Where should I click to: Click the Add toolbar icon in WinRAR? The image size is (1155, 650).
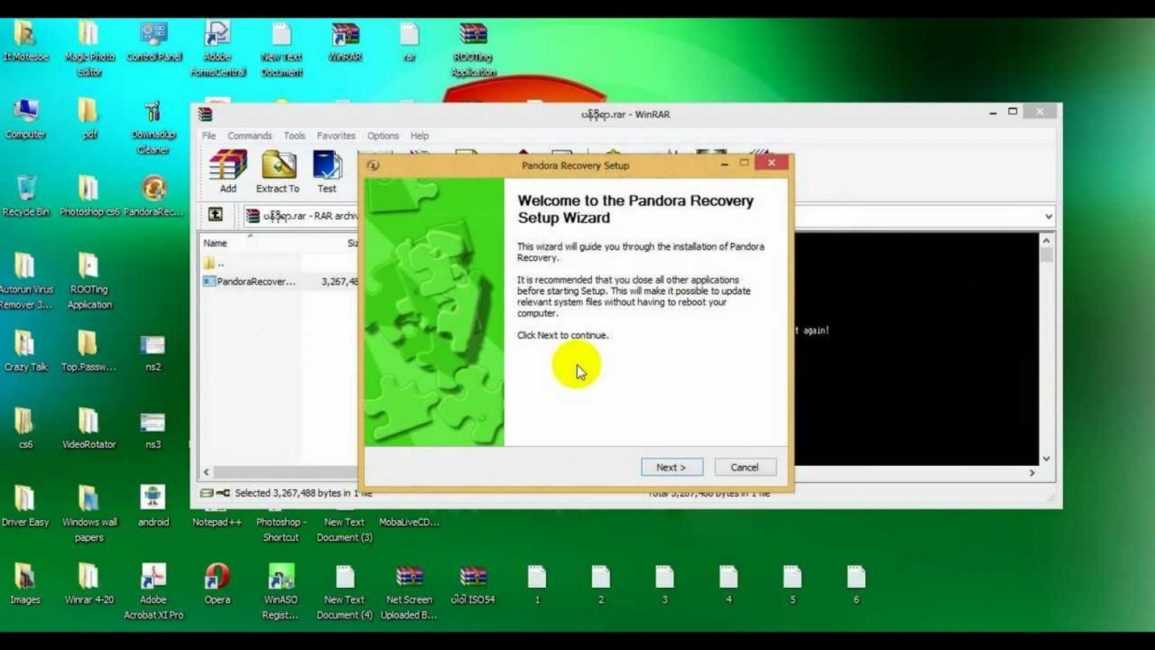coord(228,171)
